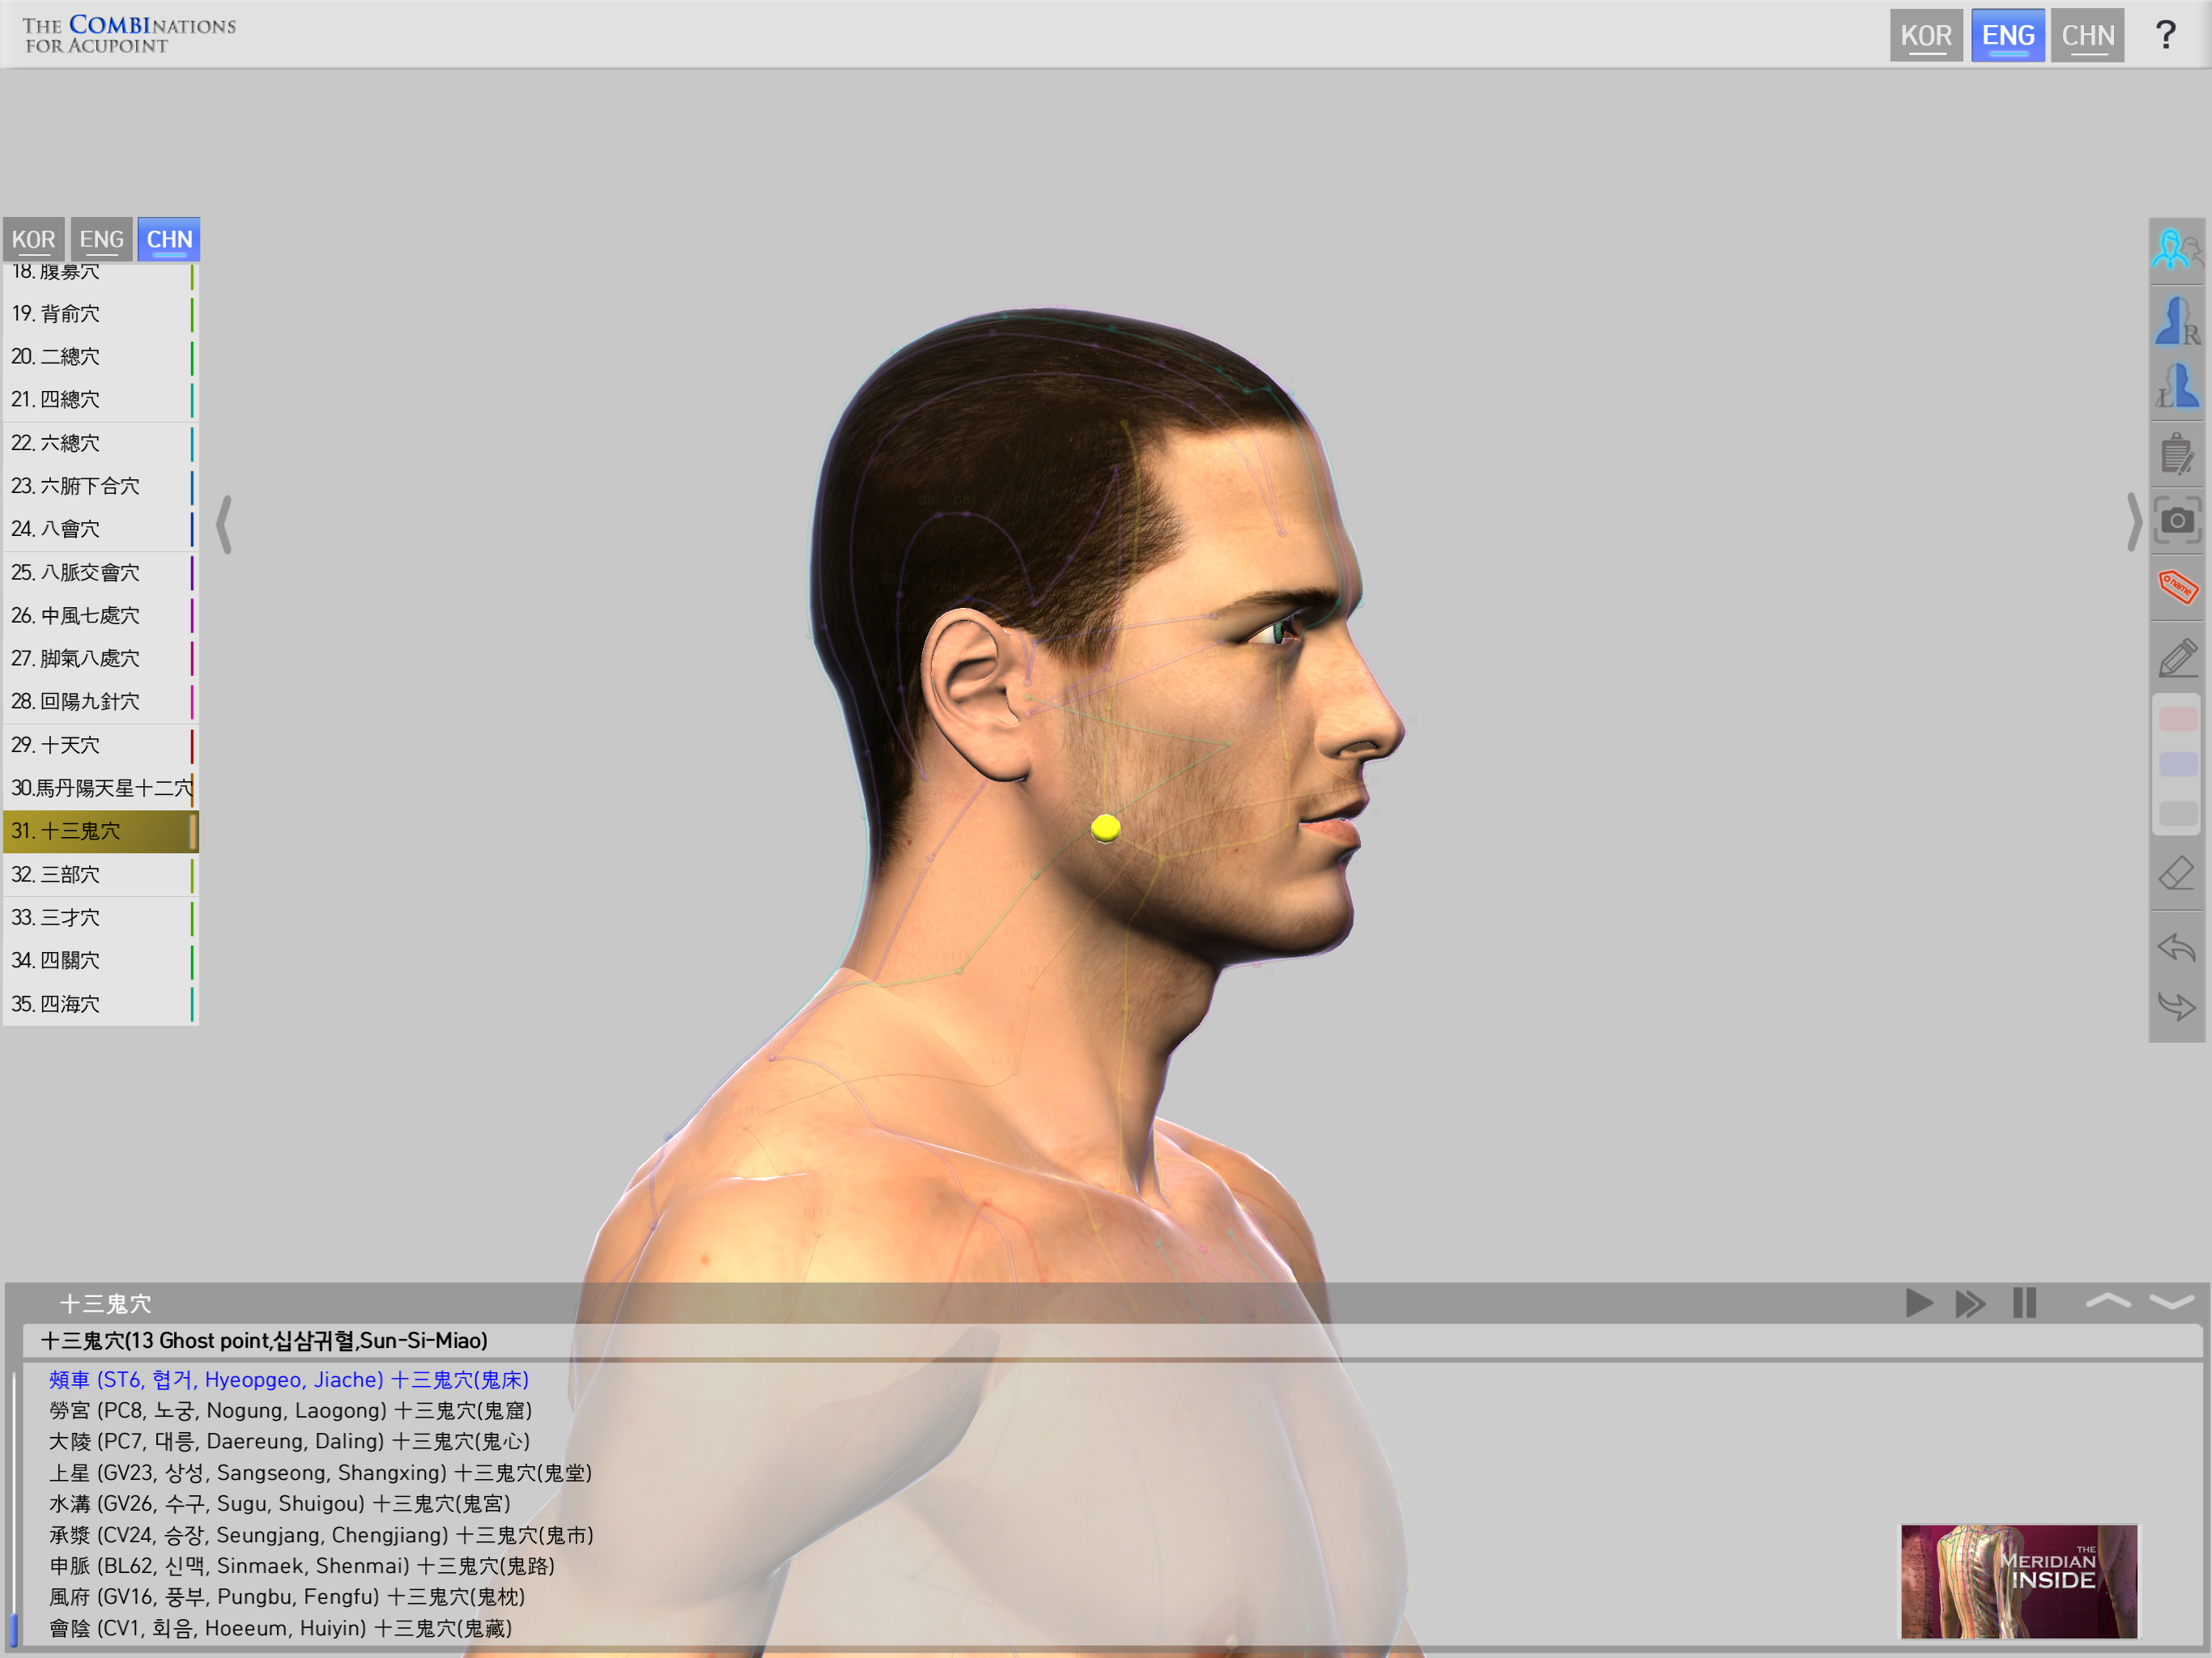Click the redo arrow icon
Viewport: 2212px width, 1658px height.
click(x=2176, y=1005)
